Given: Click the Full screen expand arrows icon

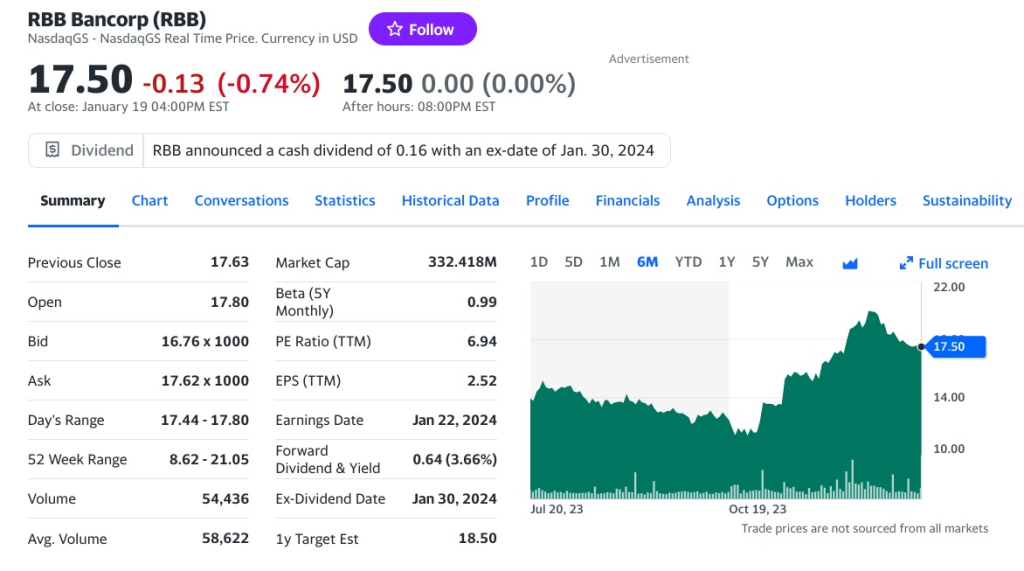Looking at the screenshot, I should 906,263.
